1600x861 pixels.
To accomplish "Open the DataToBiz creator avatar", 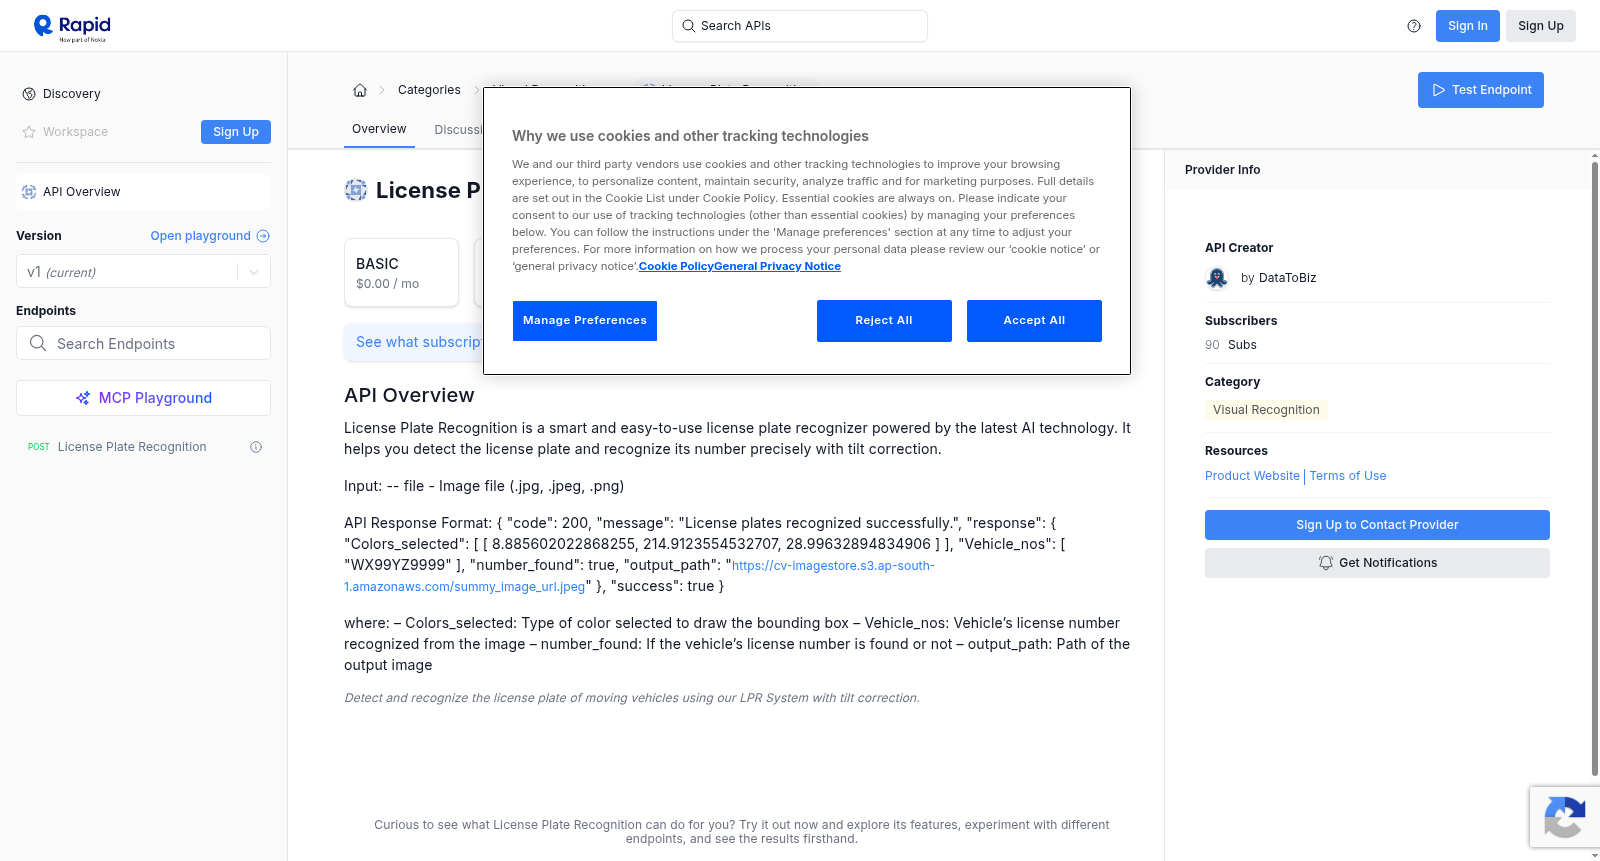I will coord(1217,278).
